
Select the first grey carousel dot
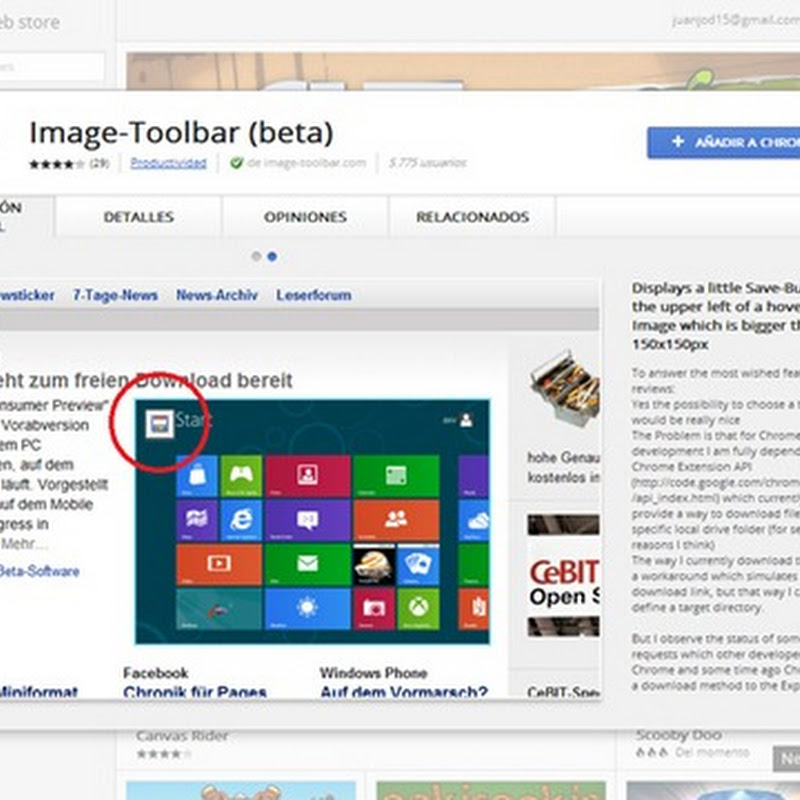[x=256, y=256]
